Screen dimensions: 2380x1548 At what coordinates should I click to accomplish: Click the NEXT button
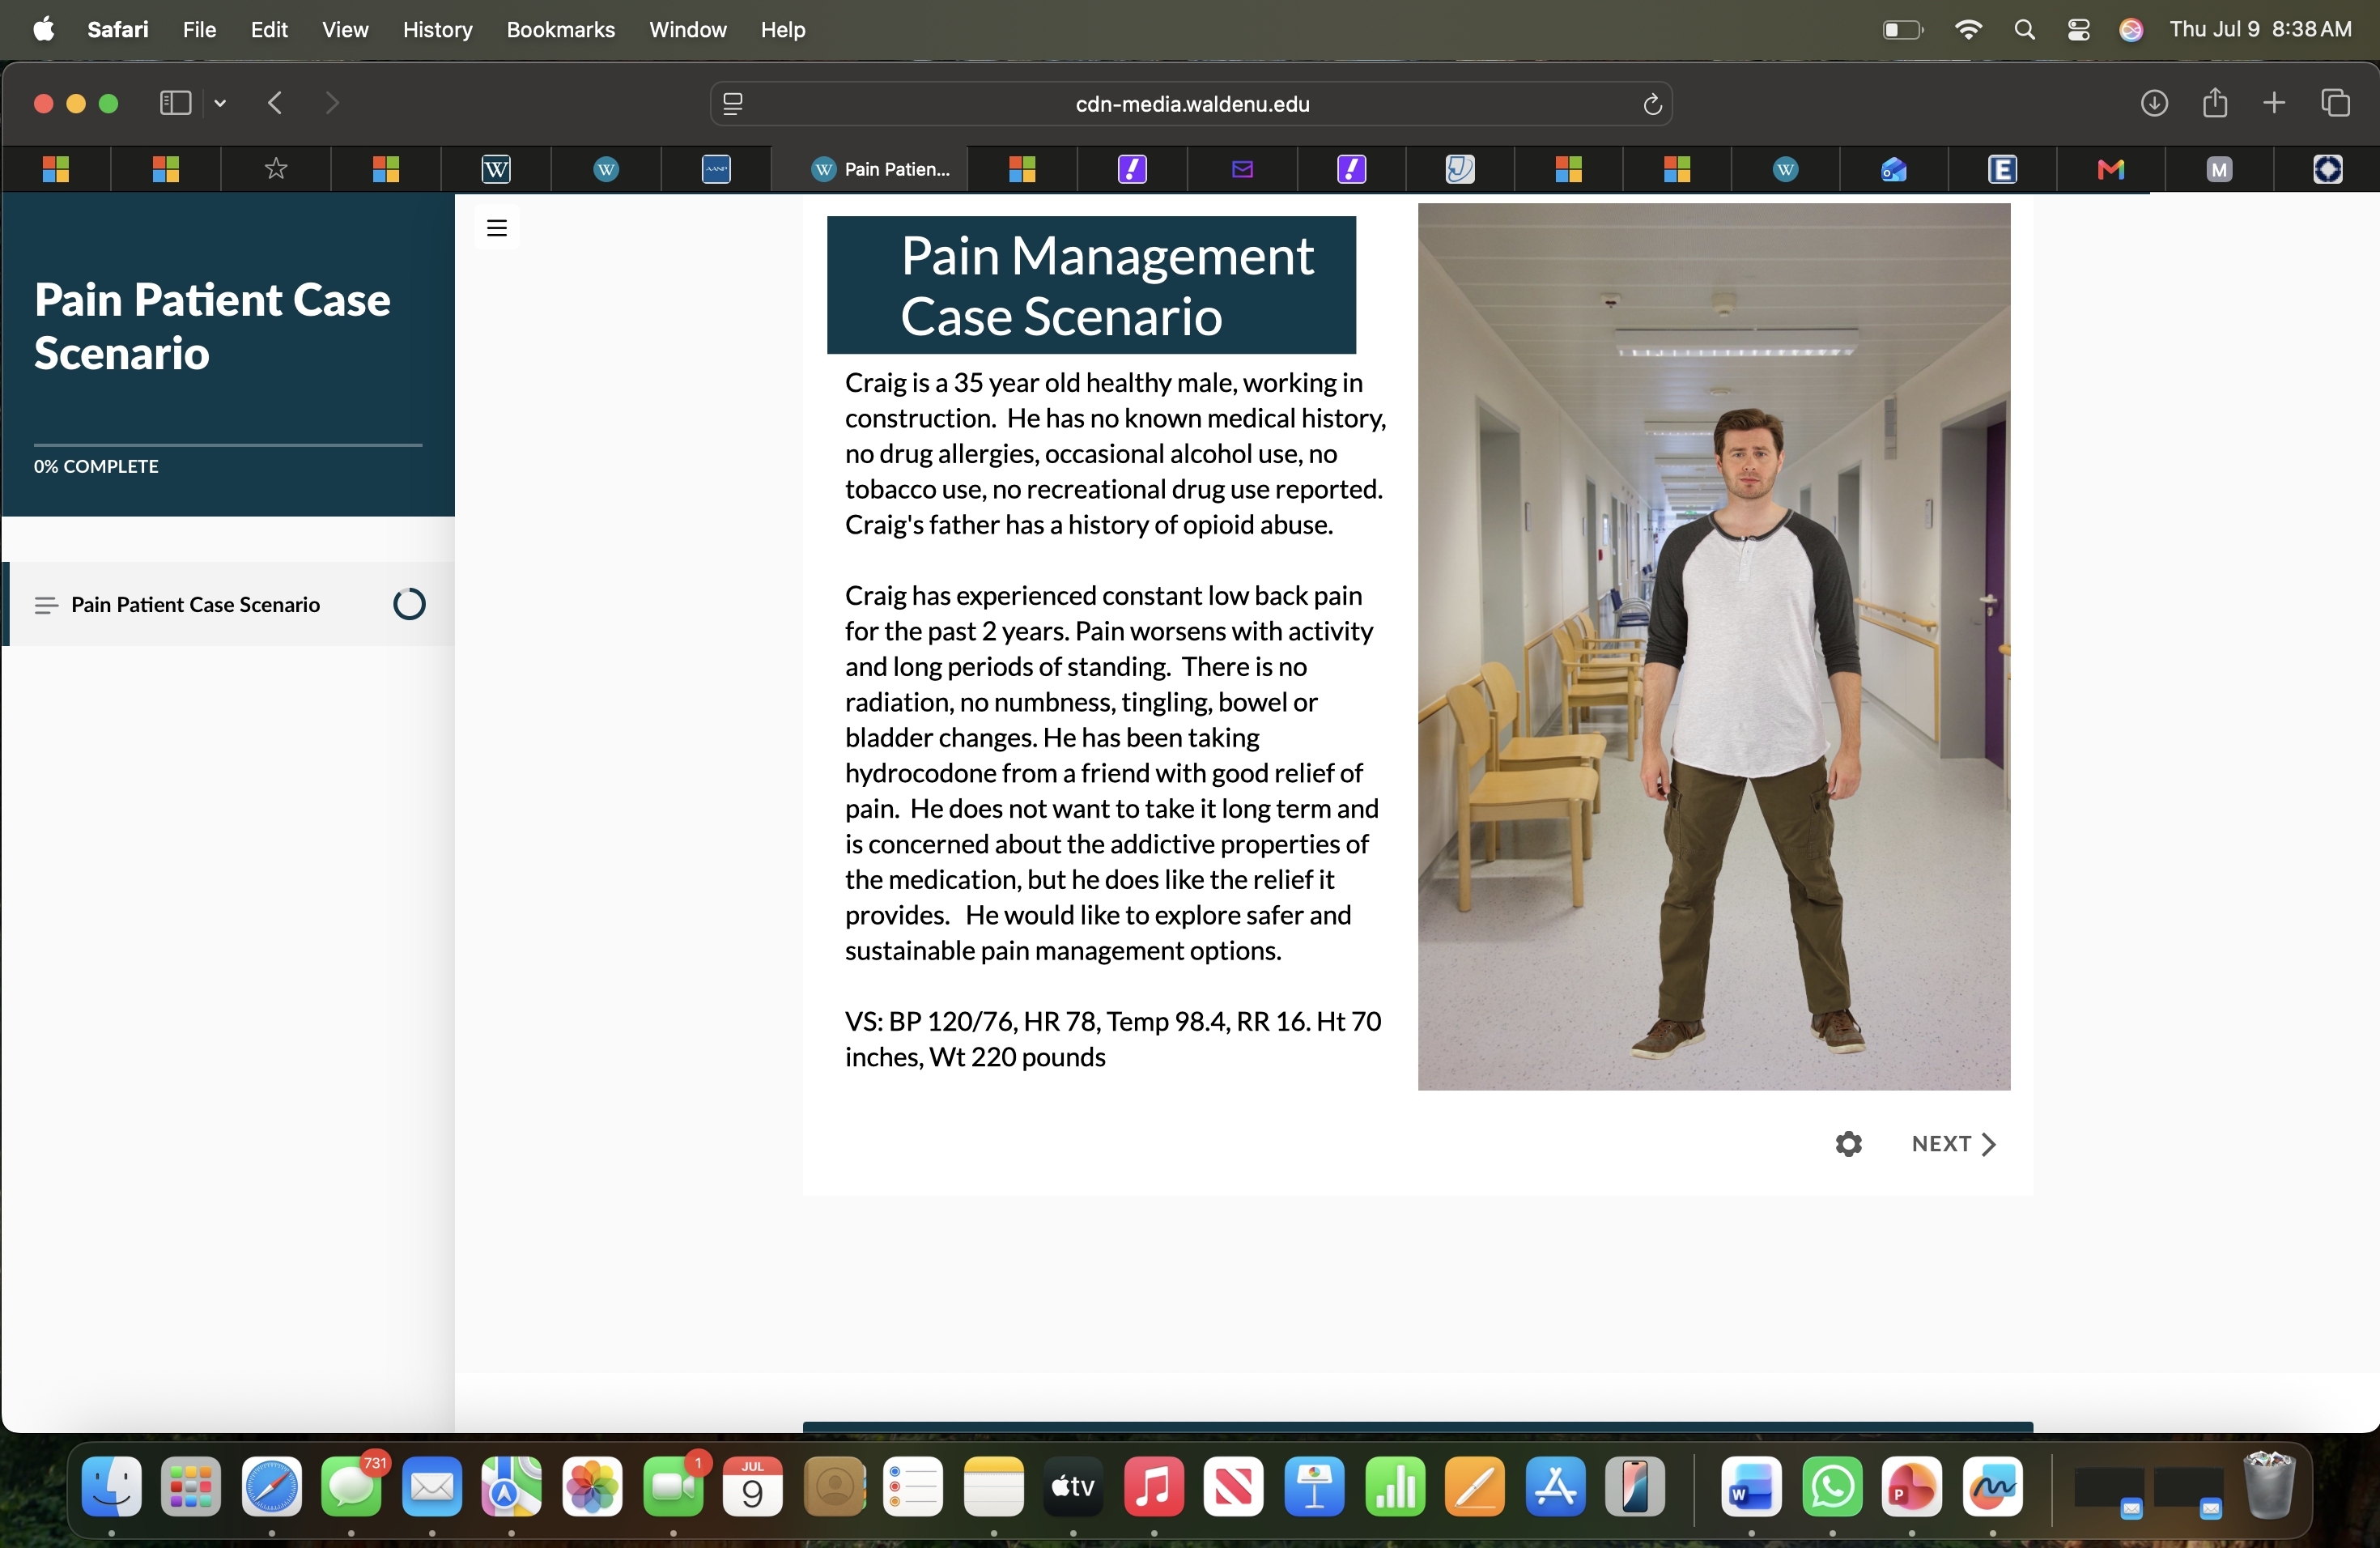pyautogui.click(x=1953, y=1143)
